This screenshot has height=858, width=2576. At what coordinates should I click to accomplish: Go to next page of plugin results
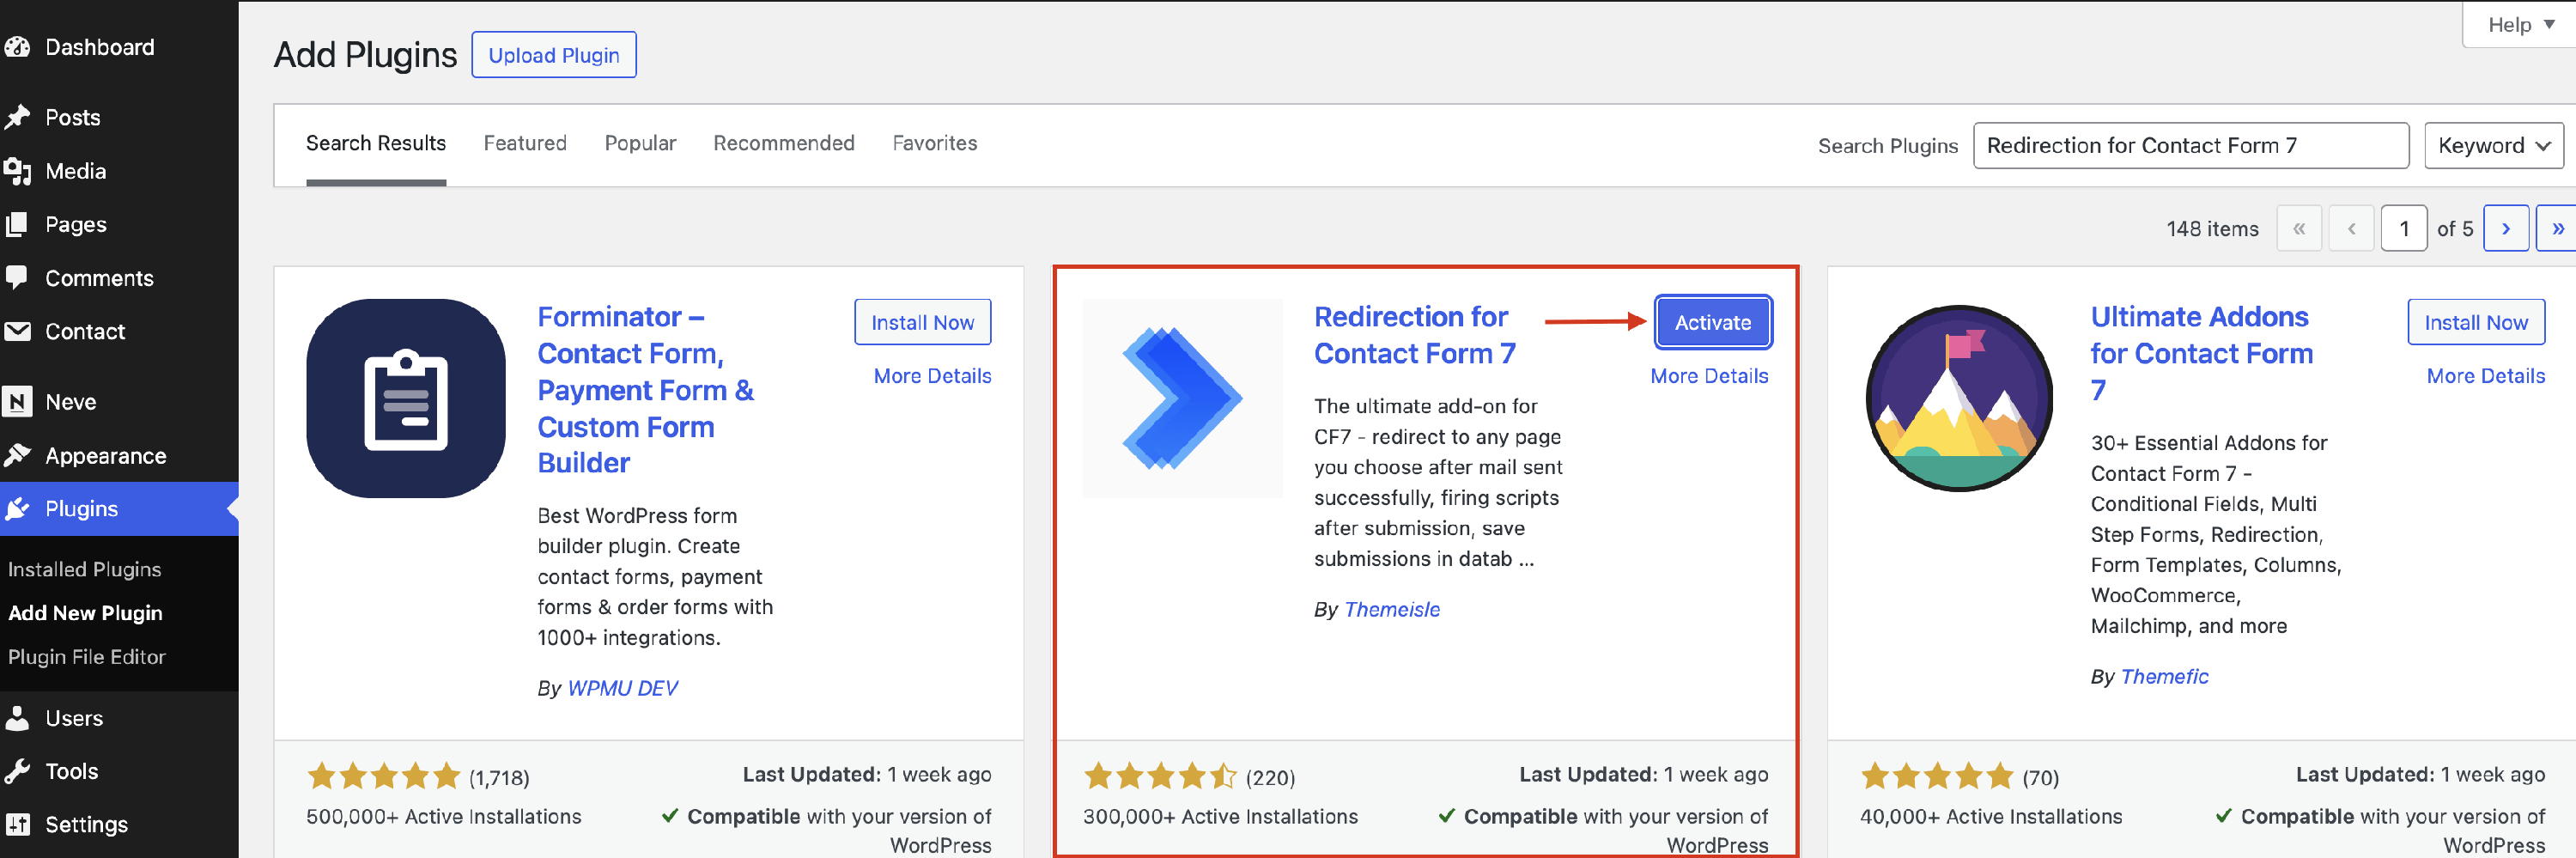point(2505,229)
